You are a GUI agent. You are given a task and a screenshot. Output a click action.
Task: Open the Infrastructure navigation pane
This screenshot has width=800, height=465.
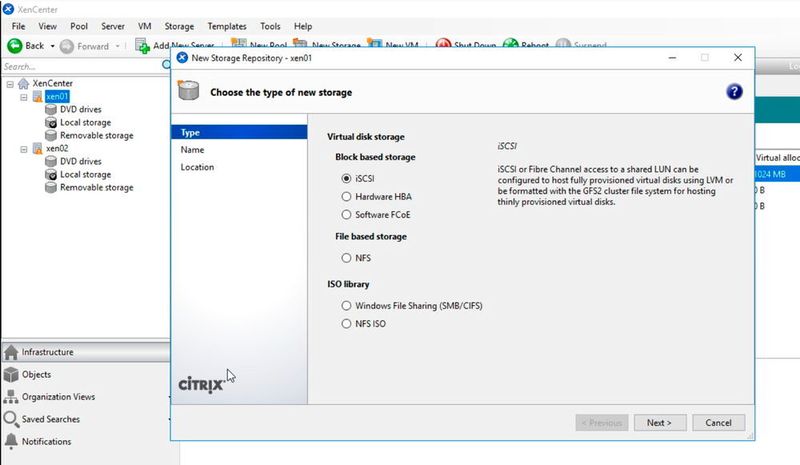(86, 352)
